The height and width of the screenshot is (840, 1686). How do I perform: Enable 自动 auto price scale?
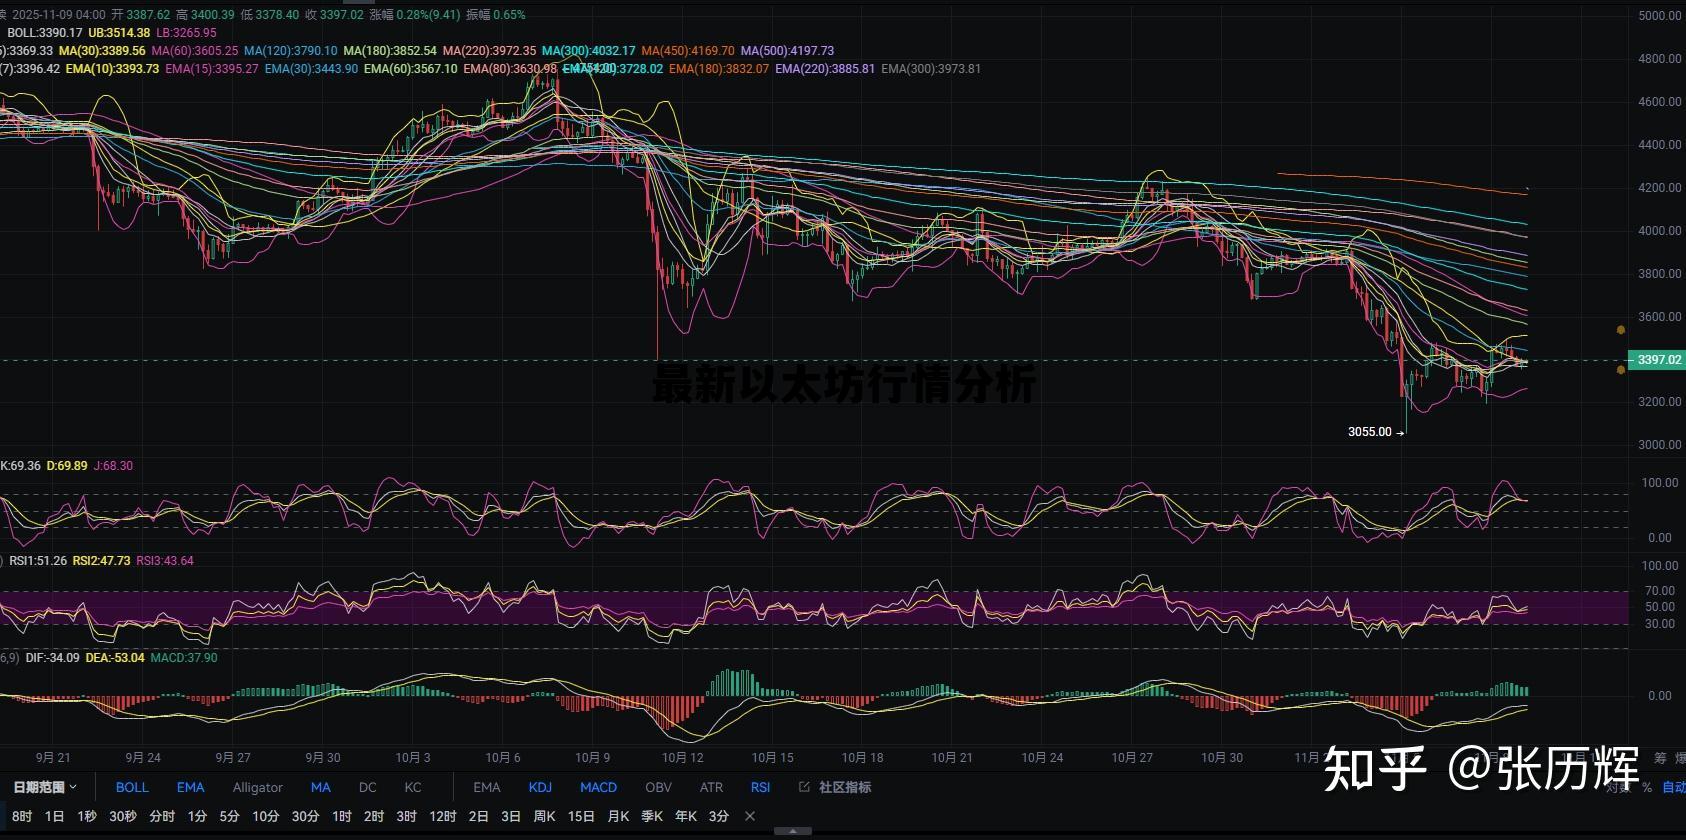(x=1673, y=787)
